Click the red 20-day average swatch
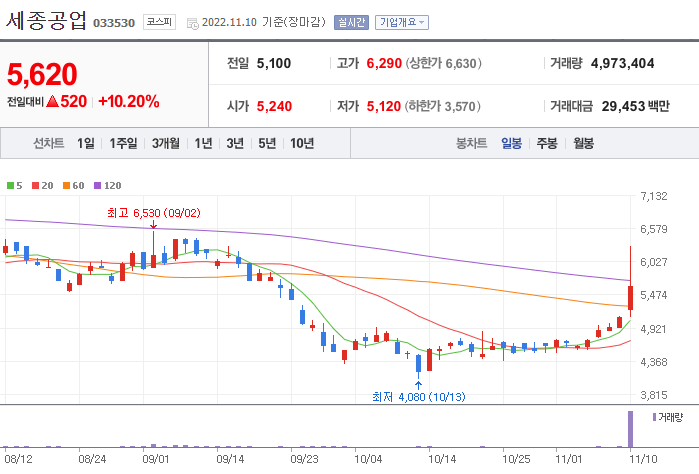Viewport: 699px width, 474px height. click(x=36, y=185)
